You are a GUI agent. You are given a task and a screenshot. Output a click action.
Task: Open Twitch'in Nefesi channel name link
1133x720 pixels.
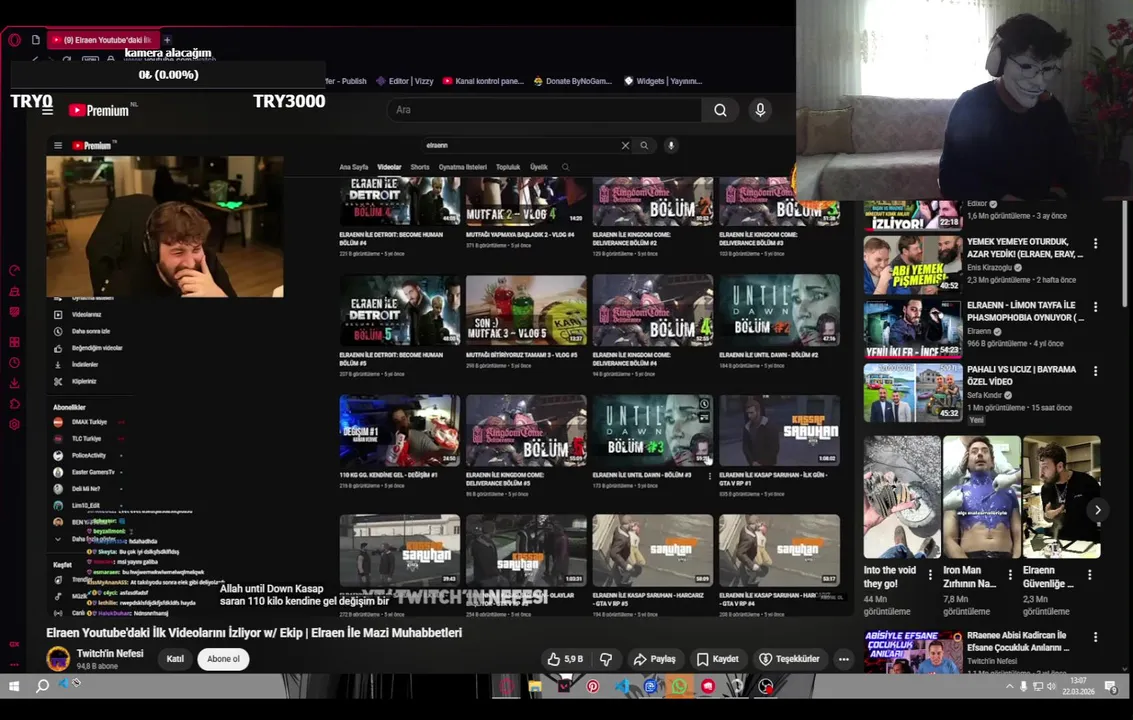(110, 653)
